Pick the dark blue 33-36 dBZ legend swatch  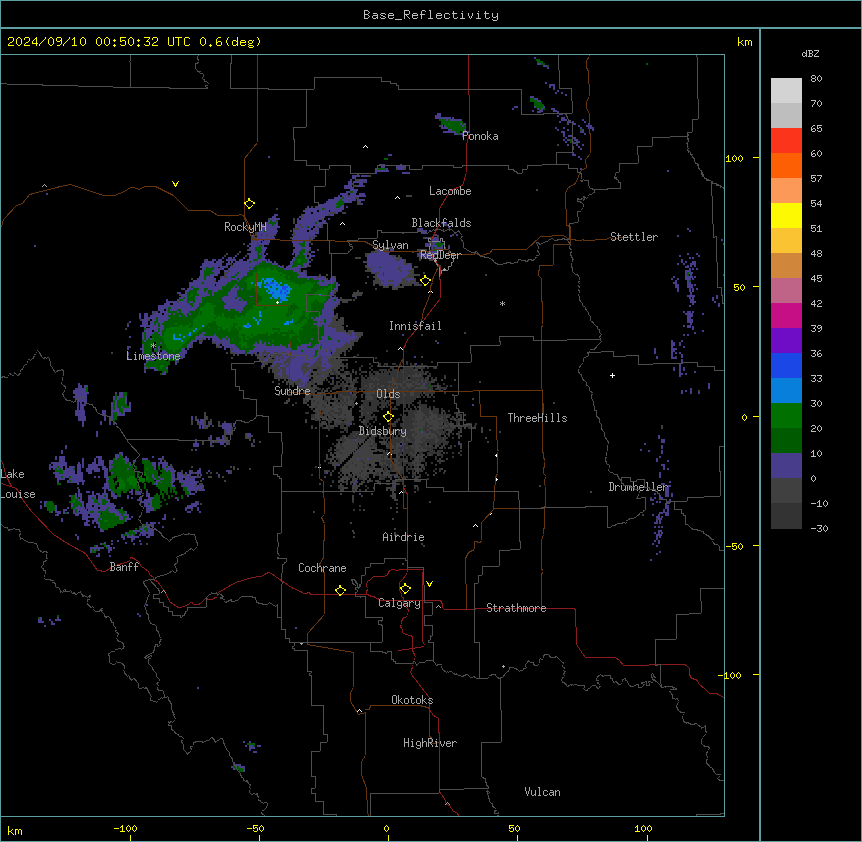(x=786, y=365)
